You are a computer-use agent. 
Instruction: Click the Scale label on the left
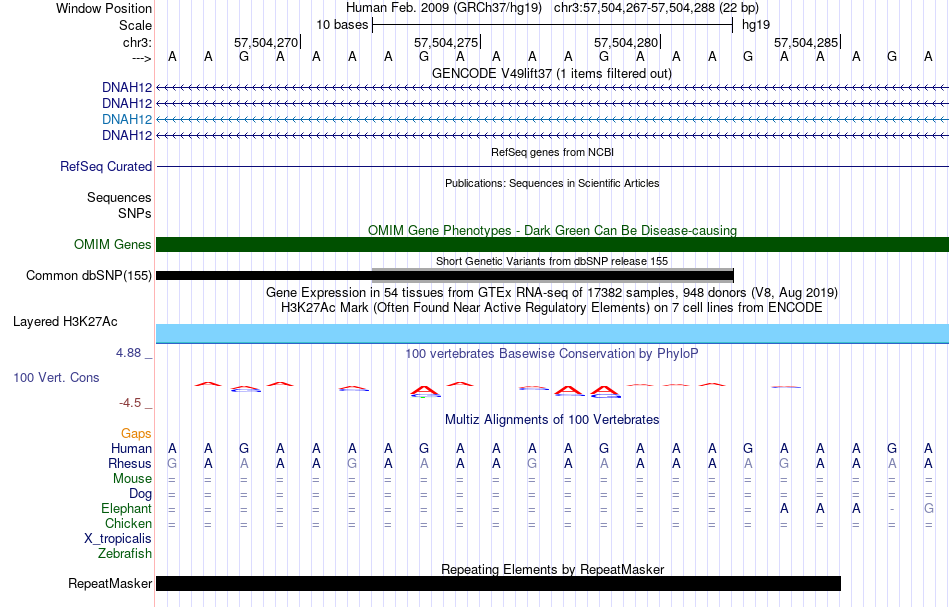(x=135, y=25)
